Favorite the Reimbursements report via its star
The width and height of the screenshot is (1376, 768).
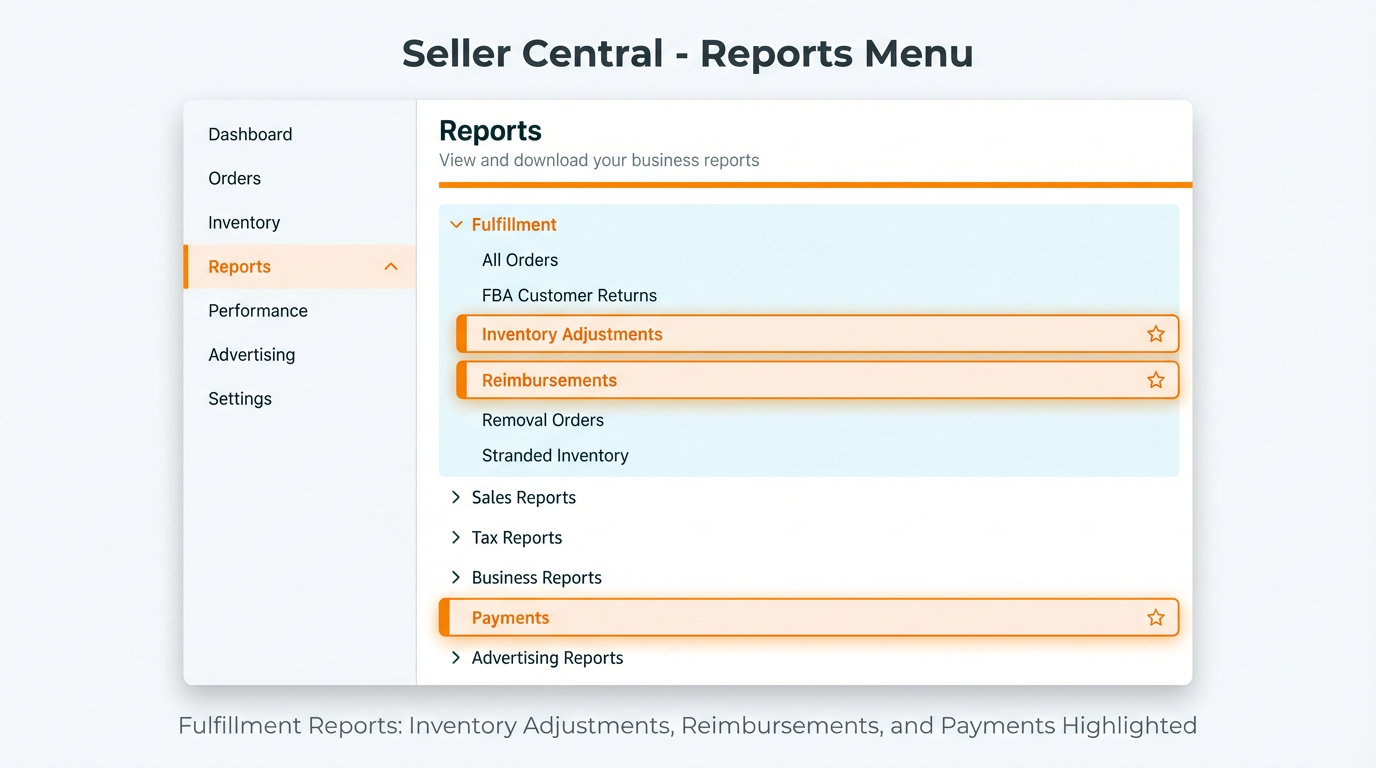coord(1155,380)
